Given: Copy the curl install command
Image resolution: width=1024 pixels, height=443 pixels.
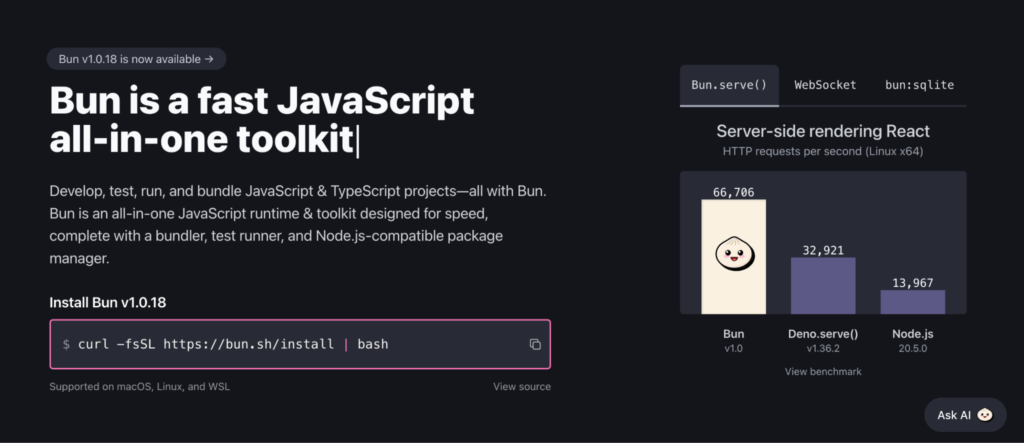Looking at the screenshot, I should pyautogui.click(x=535, y=344).
